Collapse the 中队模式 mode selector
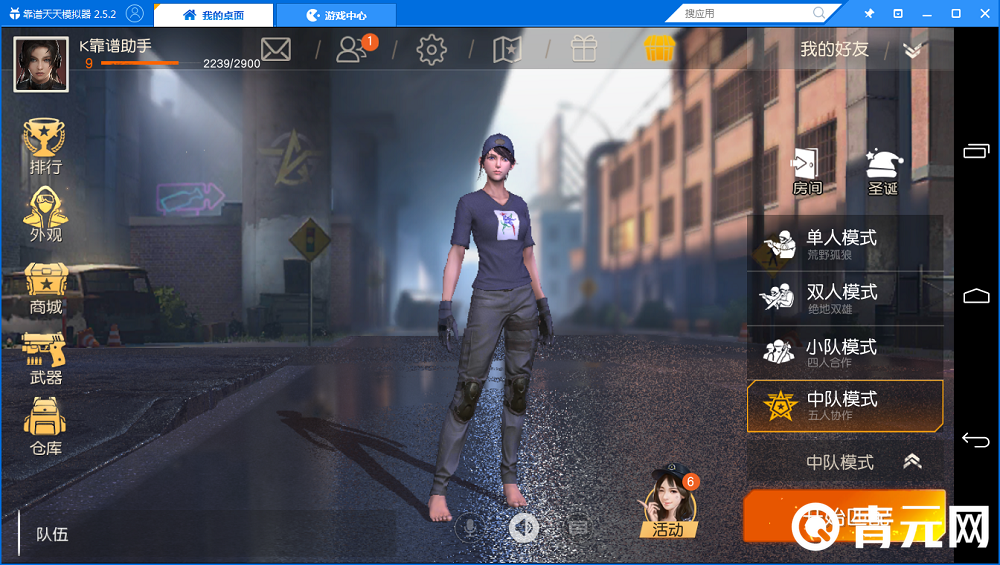1000x565 pixels. 913,461
